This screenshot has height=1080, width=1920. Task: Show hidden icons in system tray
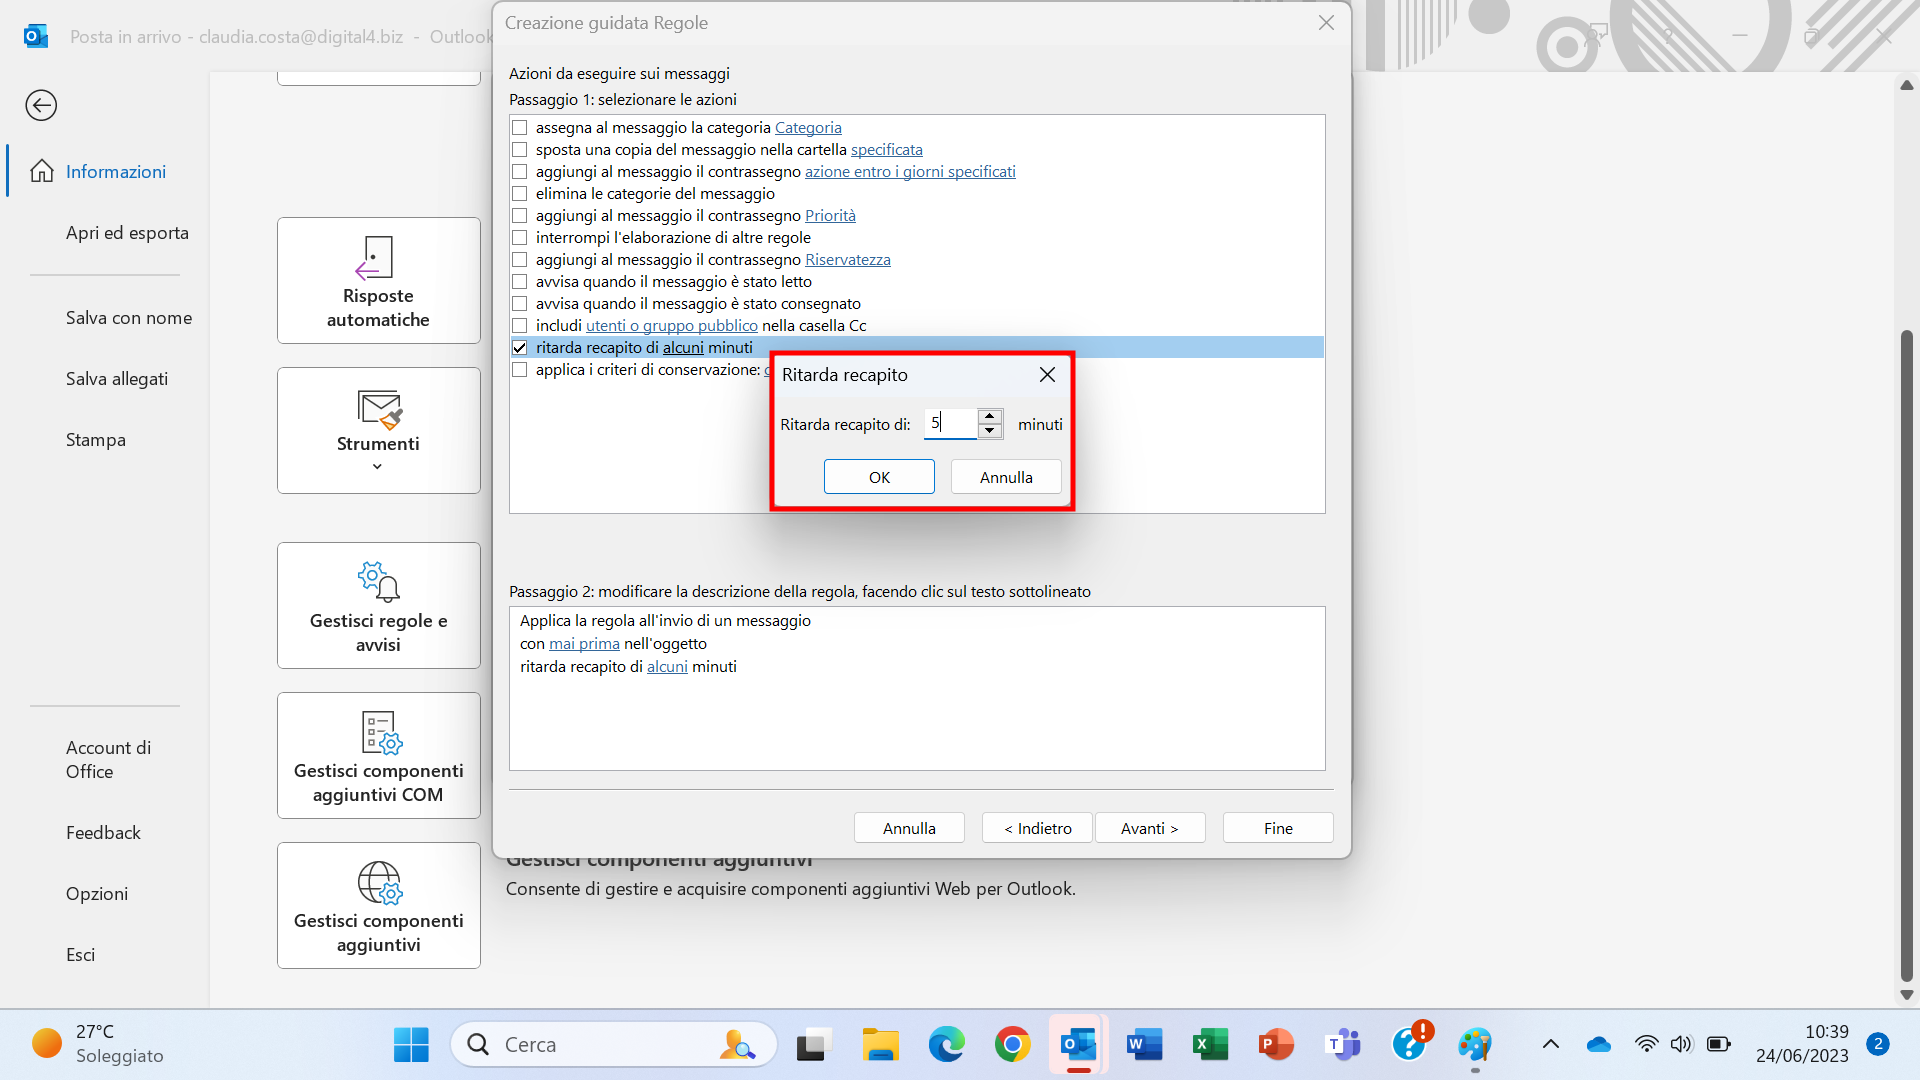(x=1549, y=1043)
